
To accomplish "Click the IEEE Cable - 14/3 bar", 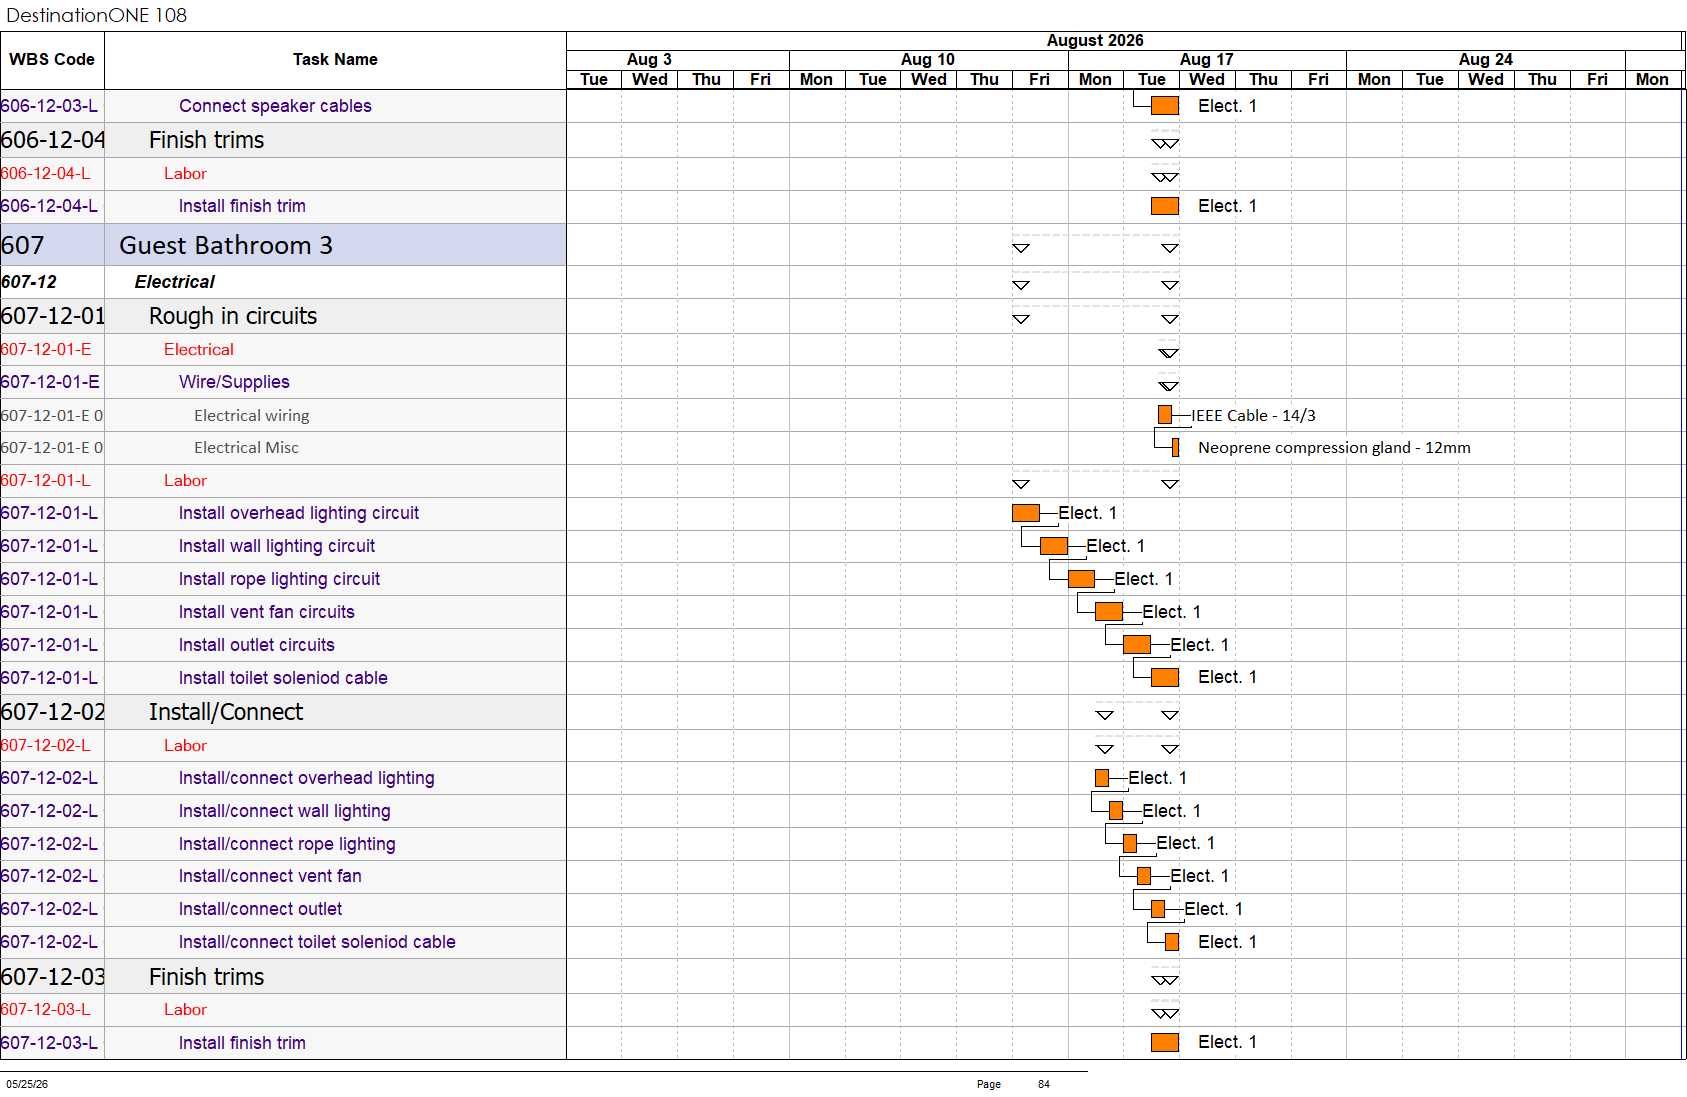I will click(1165, 415).
